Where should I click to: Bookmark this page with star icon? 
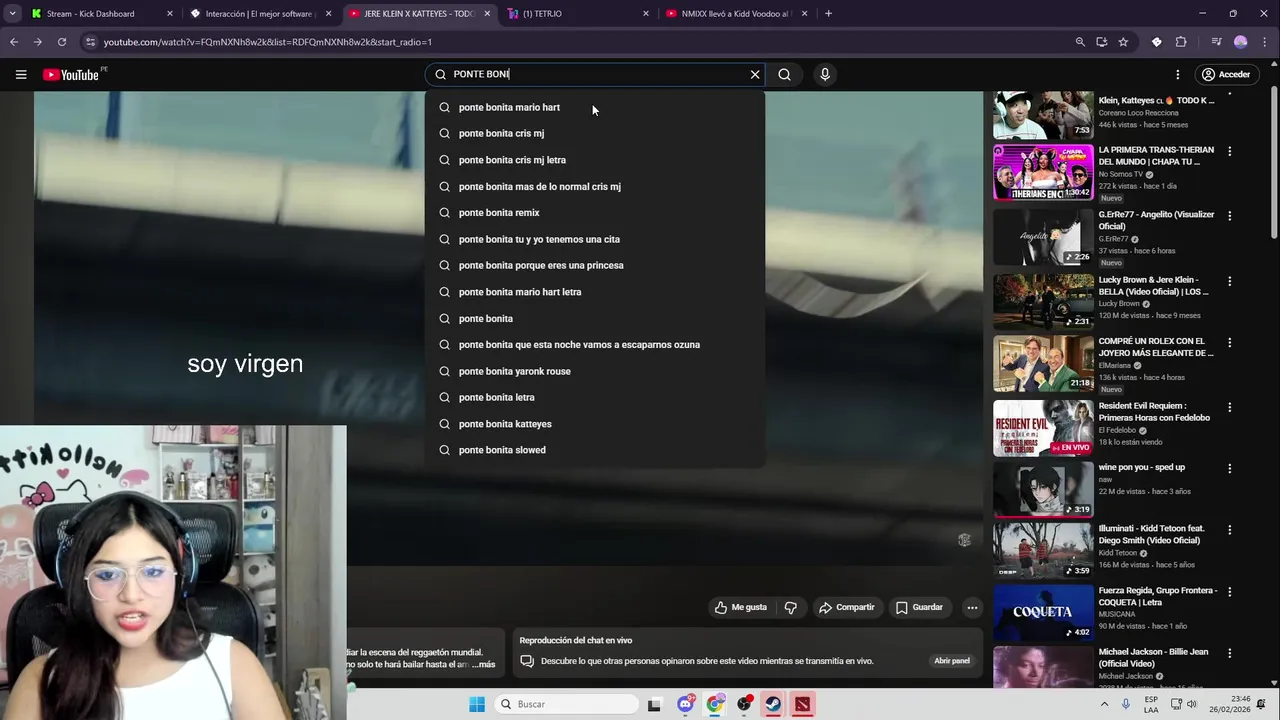[1123, 42]
